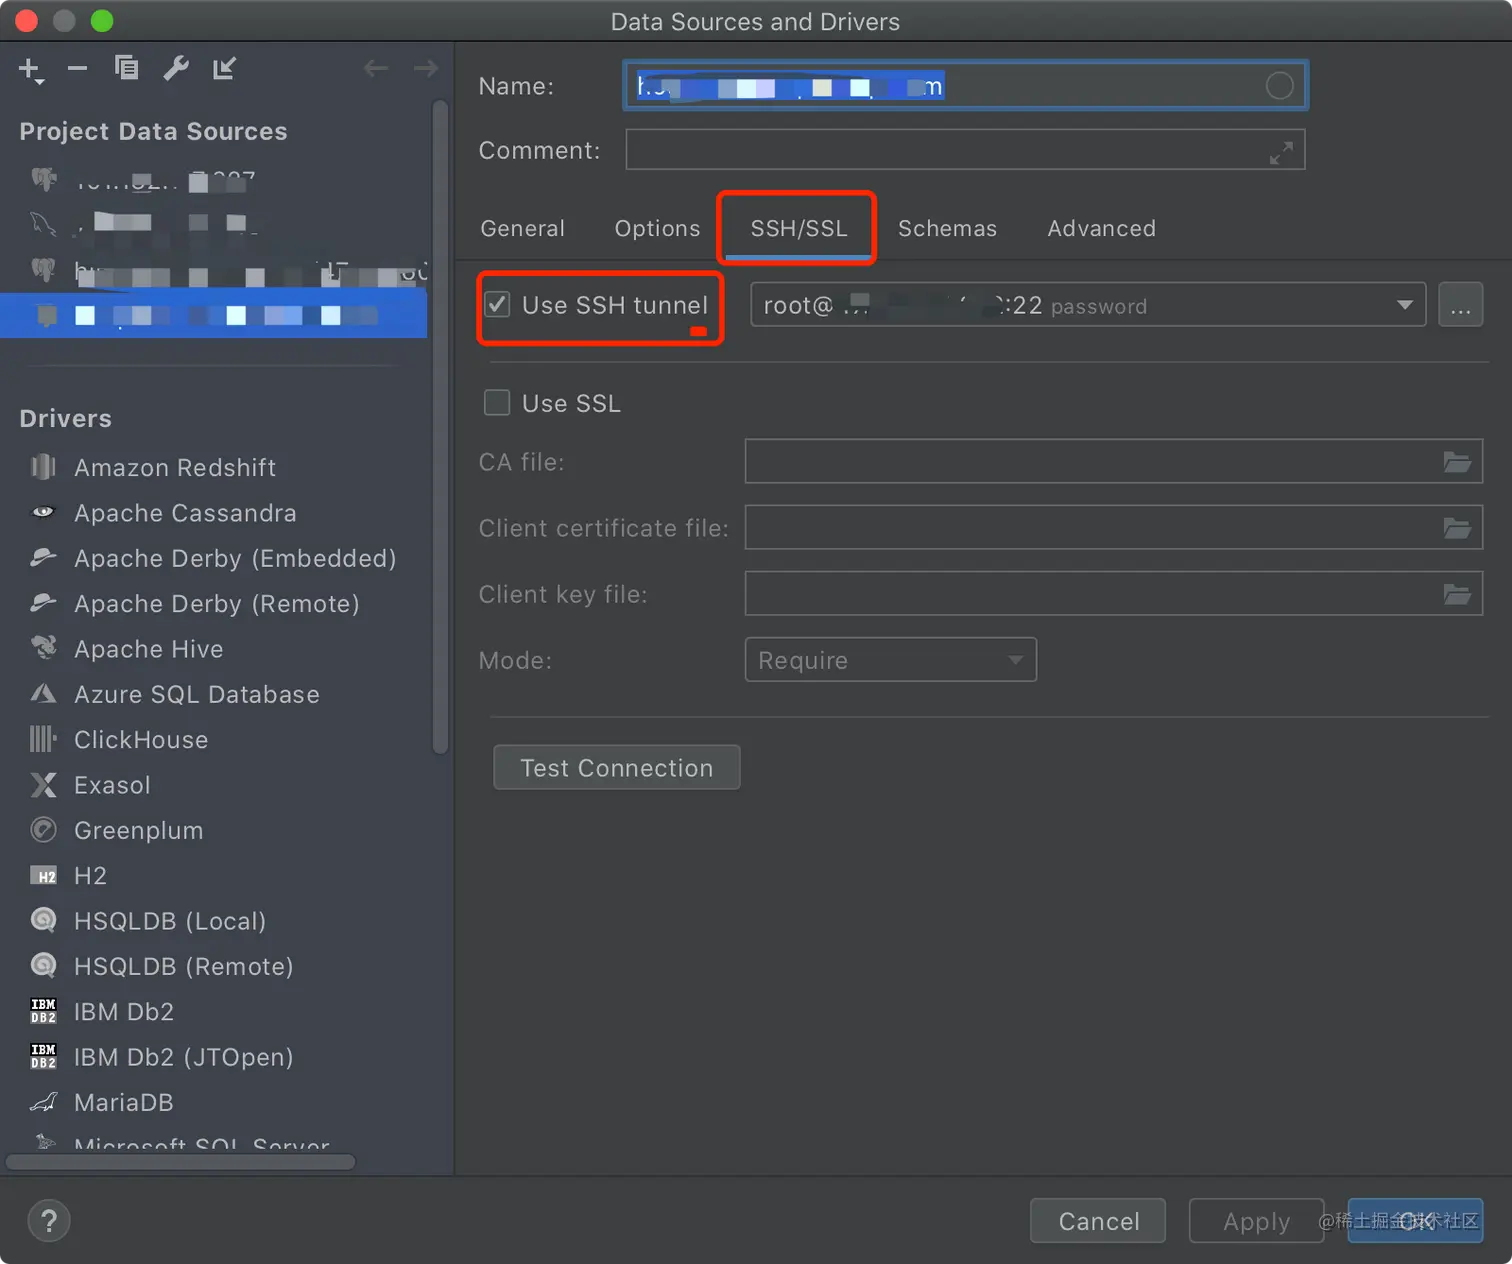Open the SSL Mode dropdown

coord(891,660)
